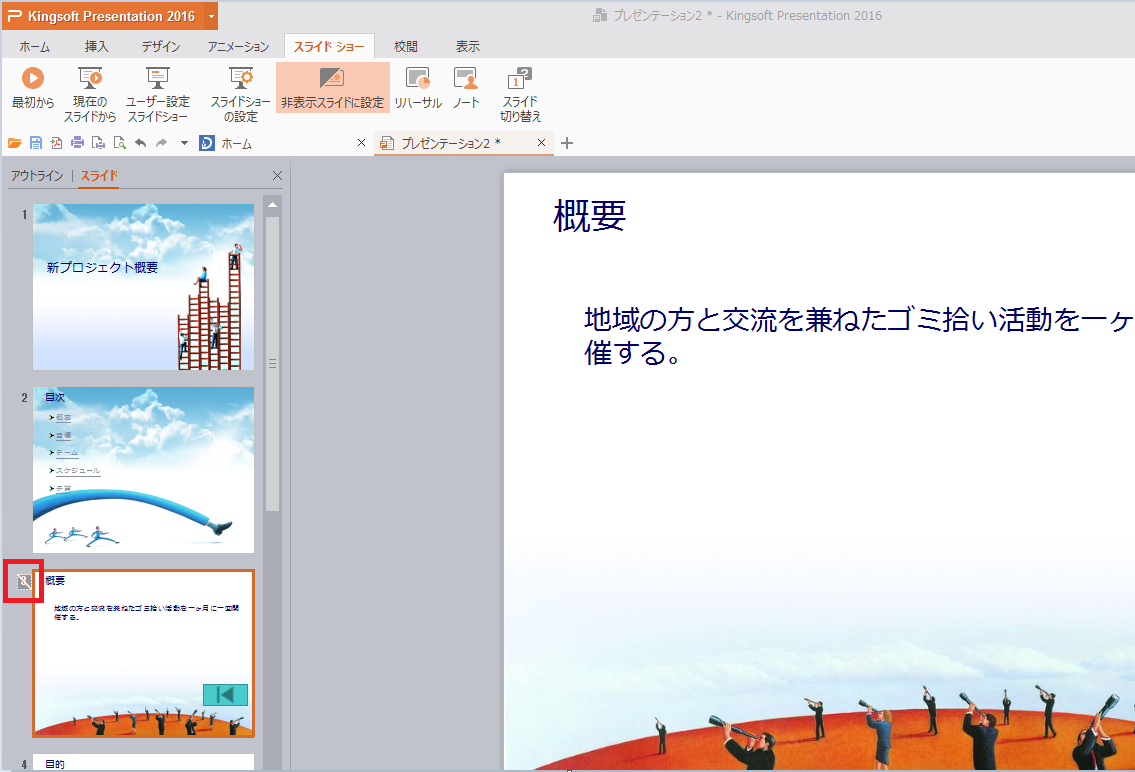This screenshot has width=1135, height=772.
Task: Click the Kingsoft Presentation 2016 logo button
Action: pos(103,16)
